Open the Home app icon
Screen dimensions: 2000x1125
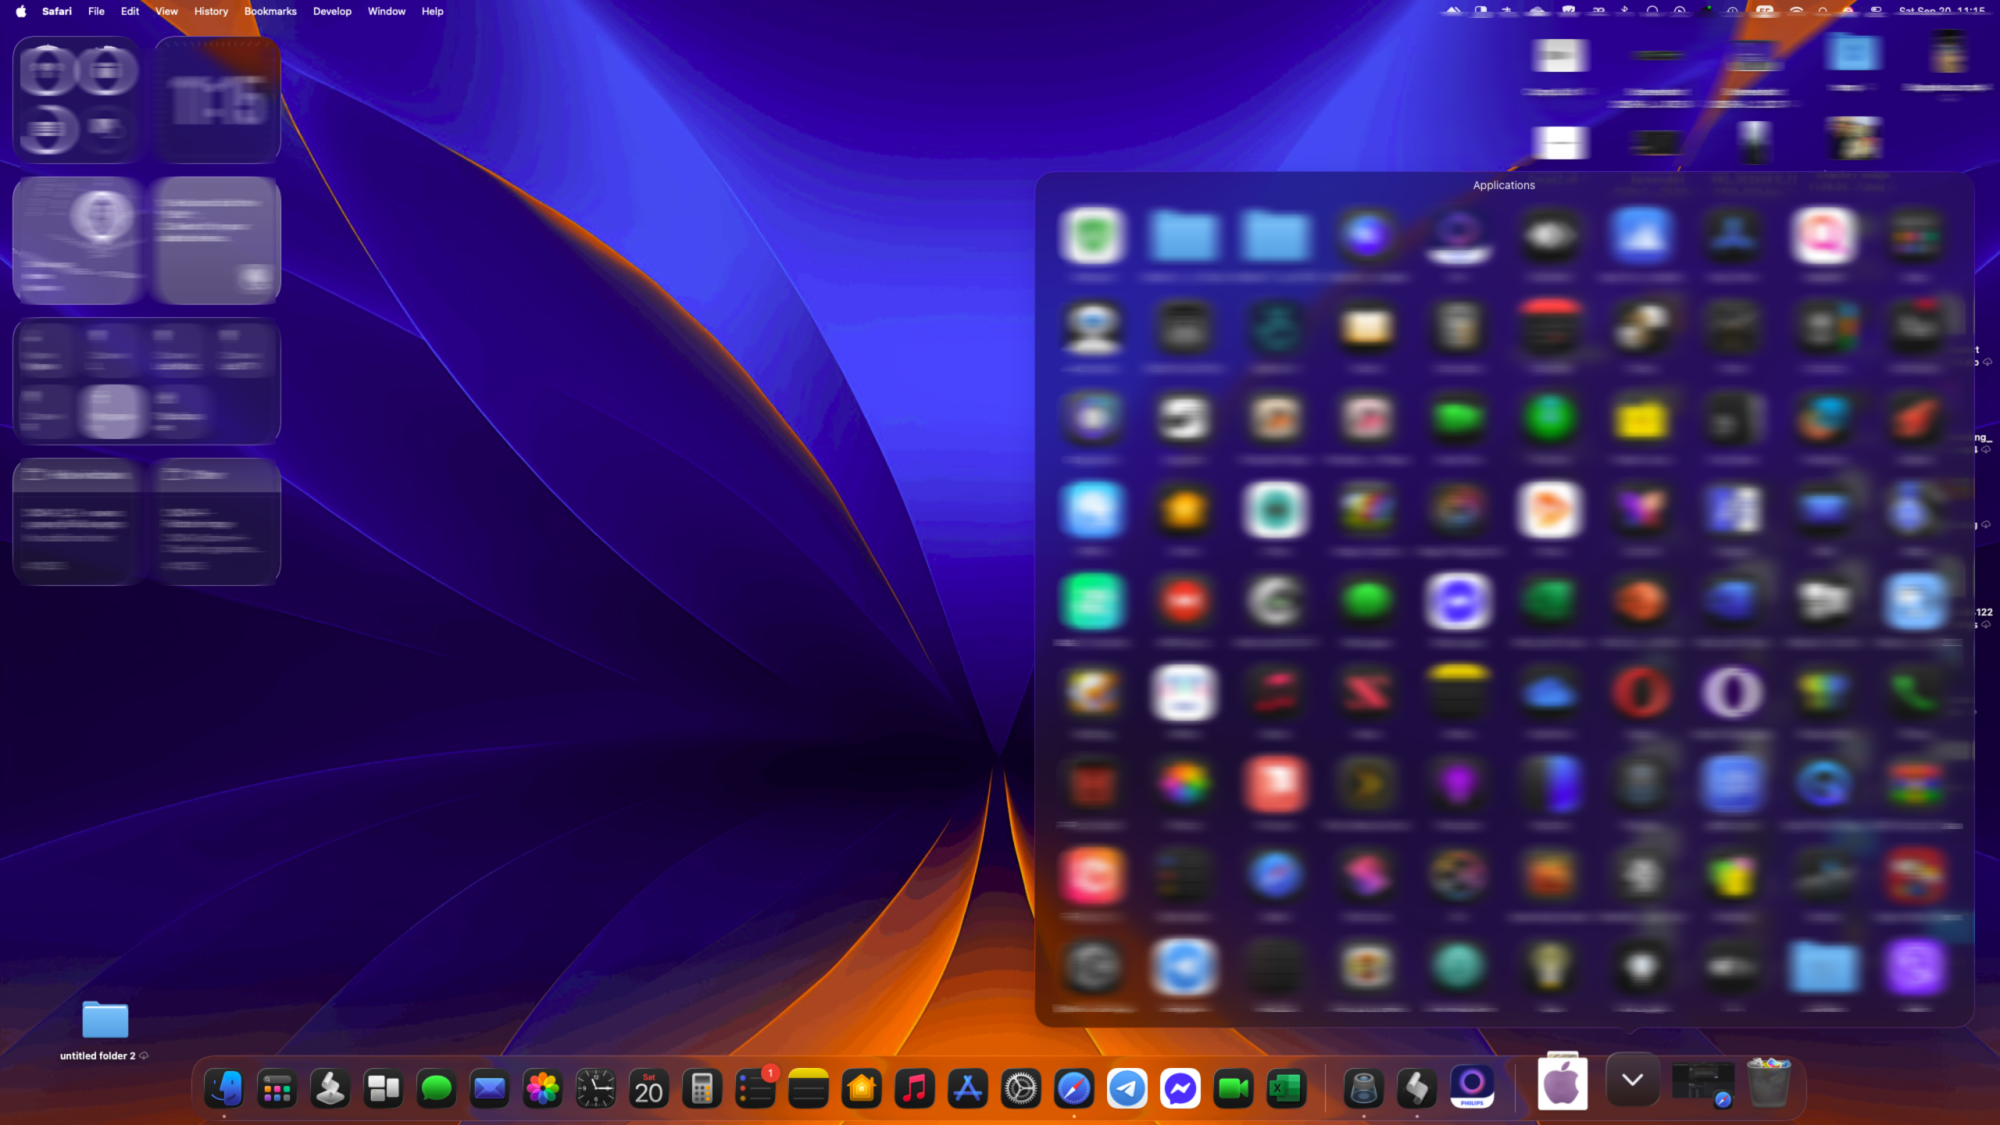pyautogui.click(x=861, y=1088)
